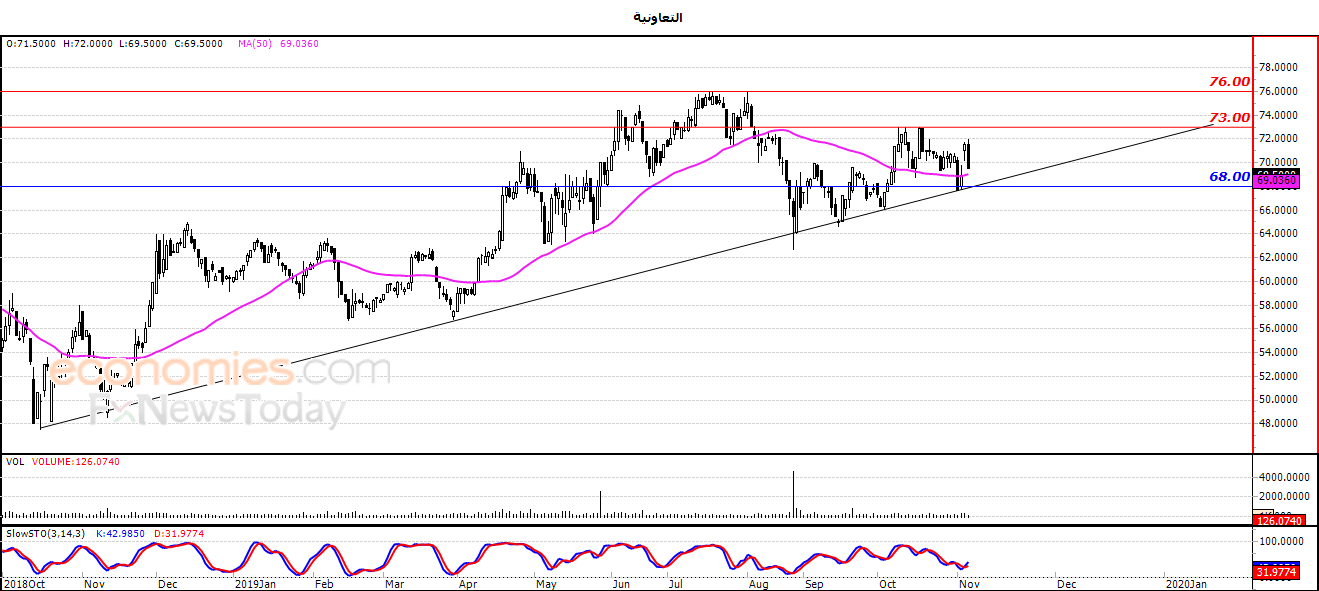Click the 76.0000 price axis value
The image size is (1319, 591).
1279,92
